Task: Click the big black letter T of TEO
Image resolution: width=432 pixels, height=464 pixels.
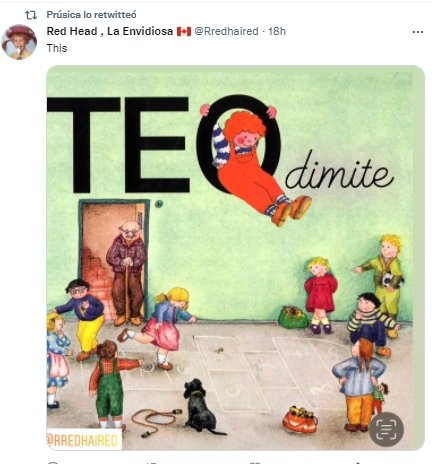Action: coord(83,145)
